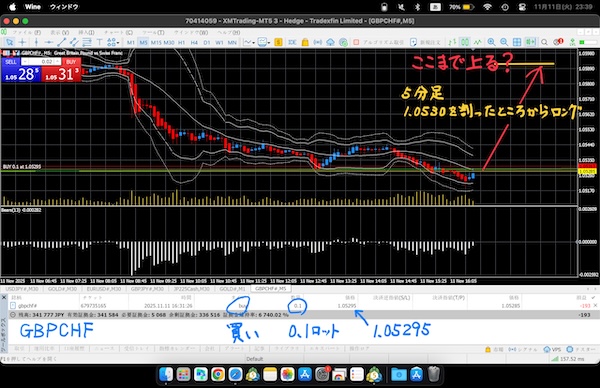Zoom in on the chart
This screenshot has width=600, height=388.
[491, 42]
